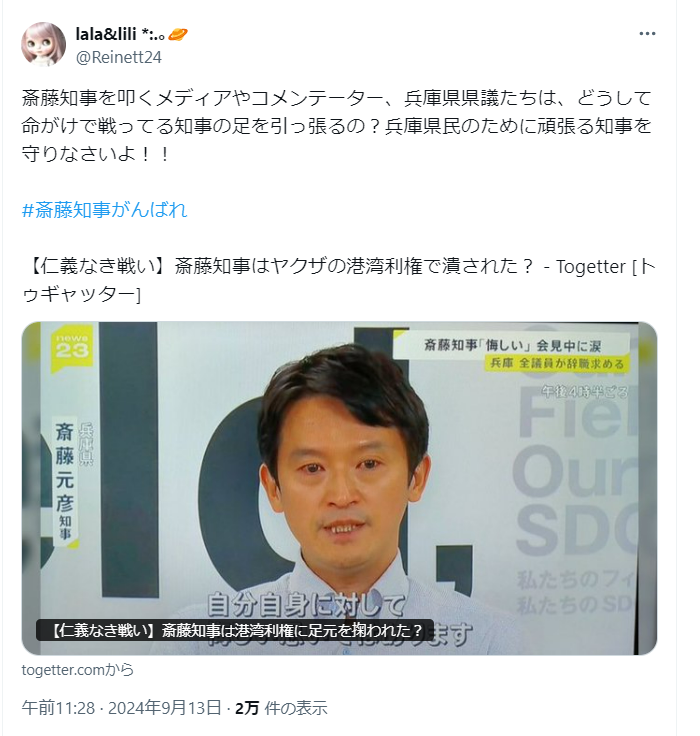The image size is (700, 736).
Task: Click the card caption 【仁義なき戦い】斎藤知事は港湾利権
Action: [x=236, y=630]
